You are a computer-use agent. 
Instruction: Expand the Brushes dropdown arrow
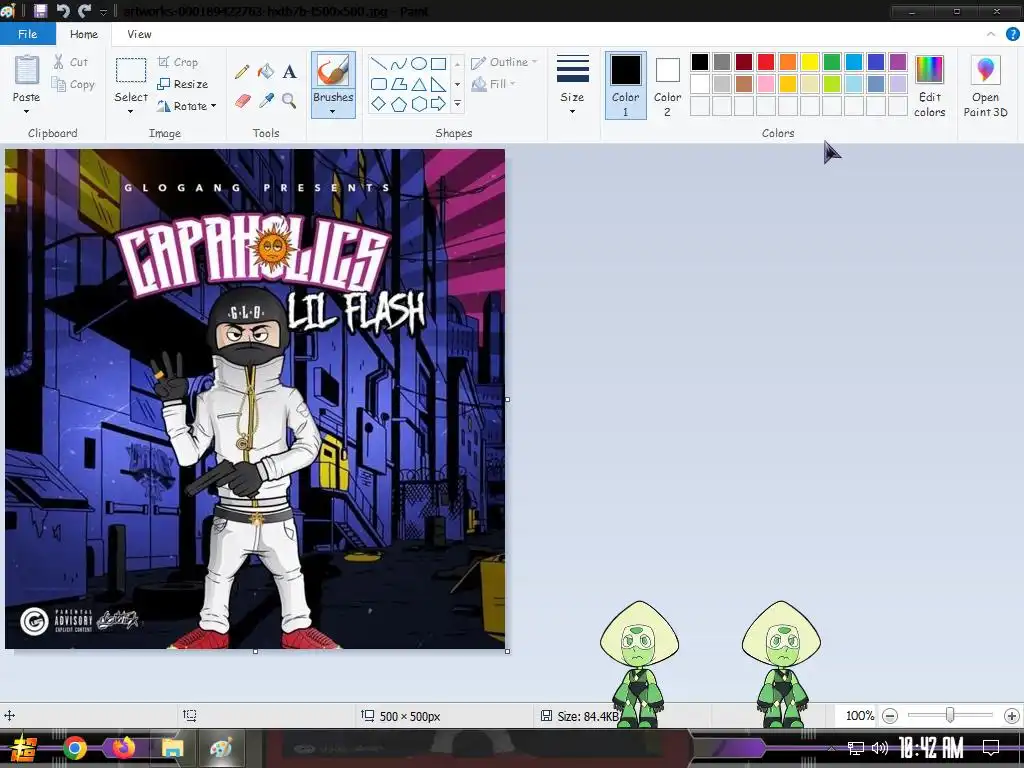(333, 112)
